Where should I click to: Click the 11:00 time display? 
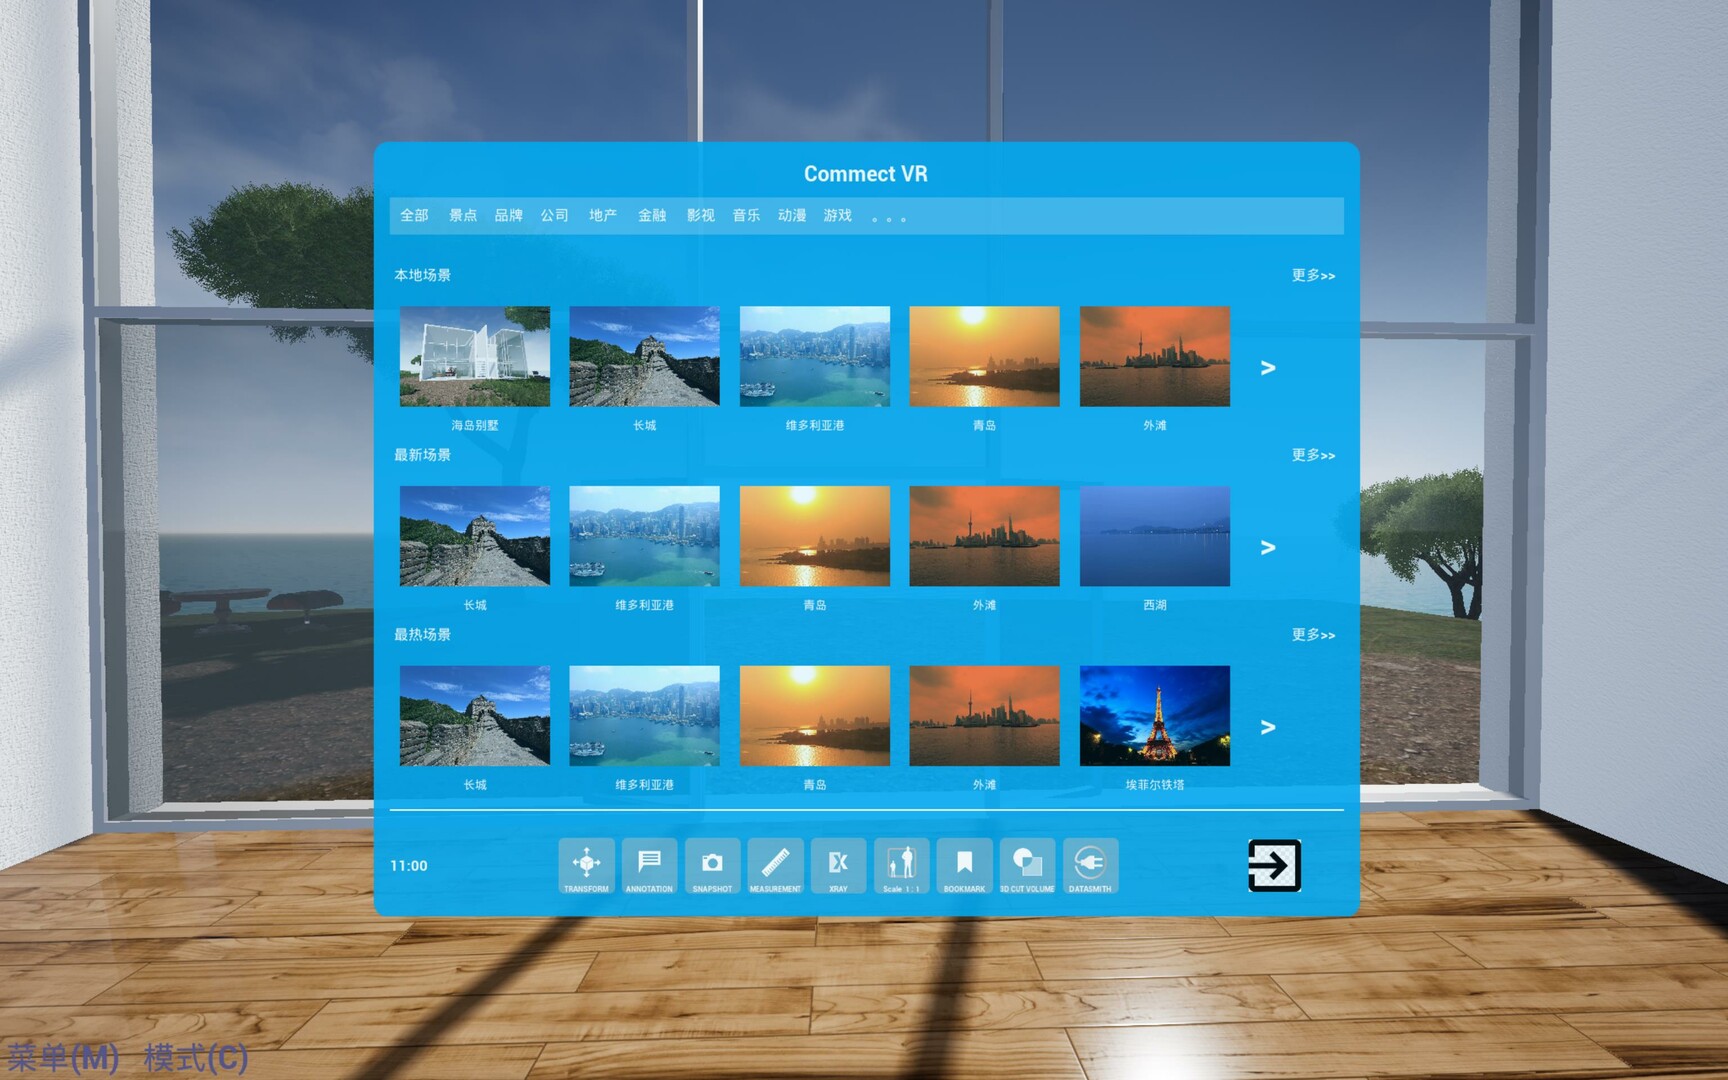pyautogui.click(x=408, y=866)
